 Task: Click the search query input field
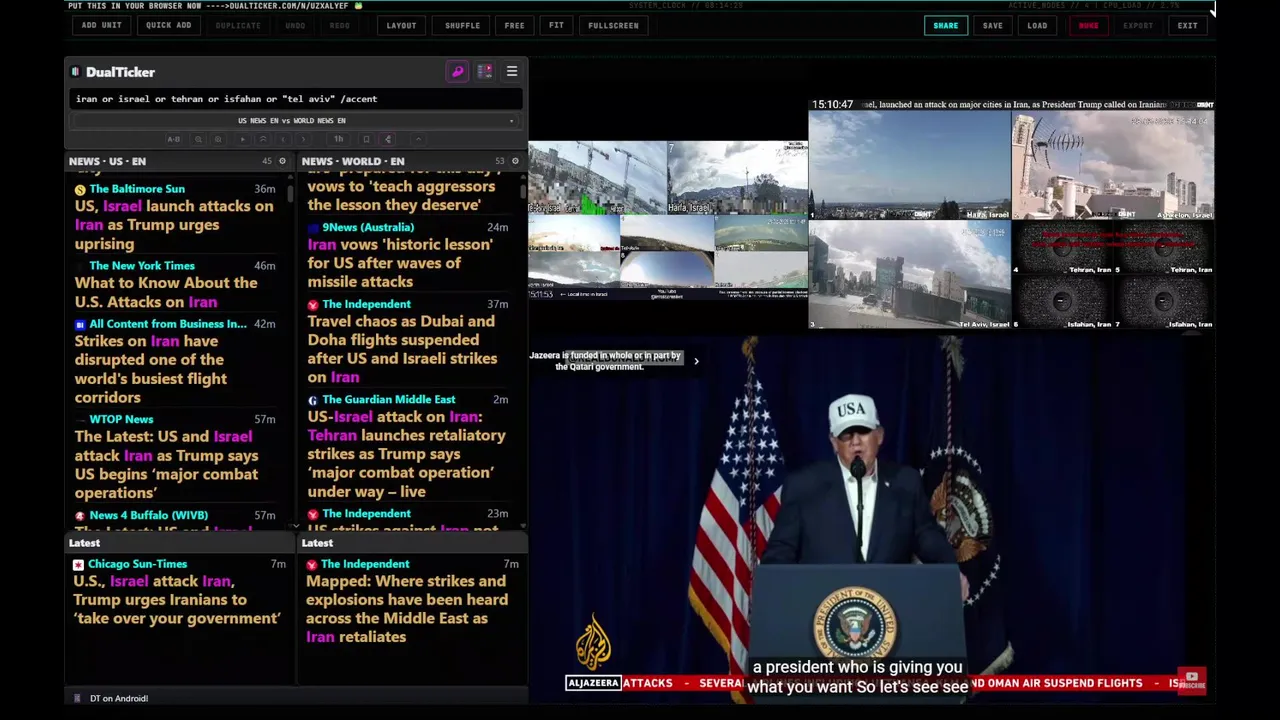[x=296, y=99]
